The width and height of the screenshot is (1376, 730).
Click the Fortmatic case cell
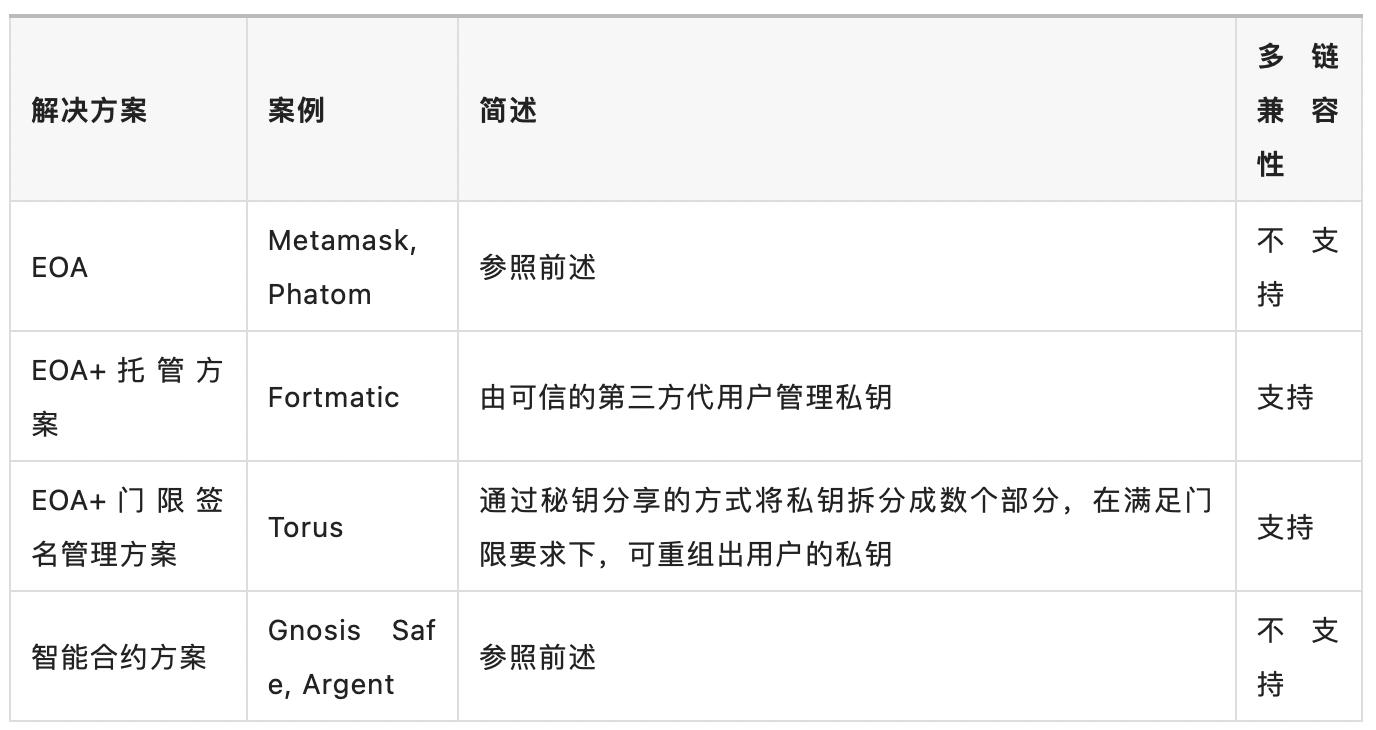coord(333,397)
